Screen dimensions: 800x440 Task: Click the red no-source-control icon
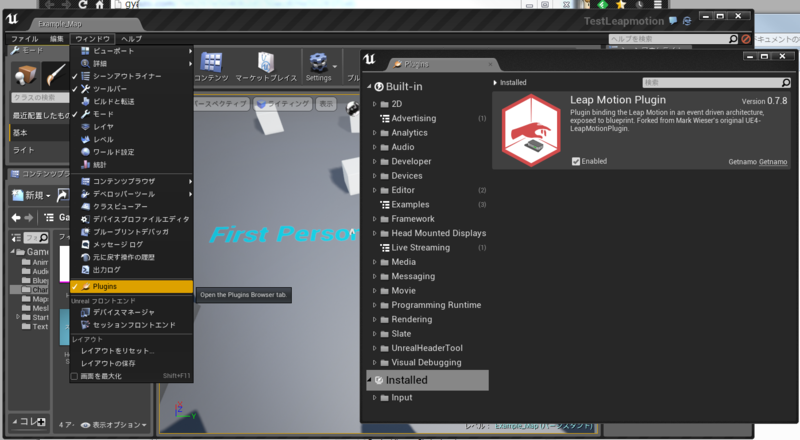coord(746,39)
